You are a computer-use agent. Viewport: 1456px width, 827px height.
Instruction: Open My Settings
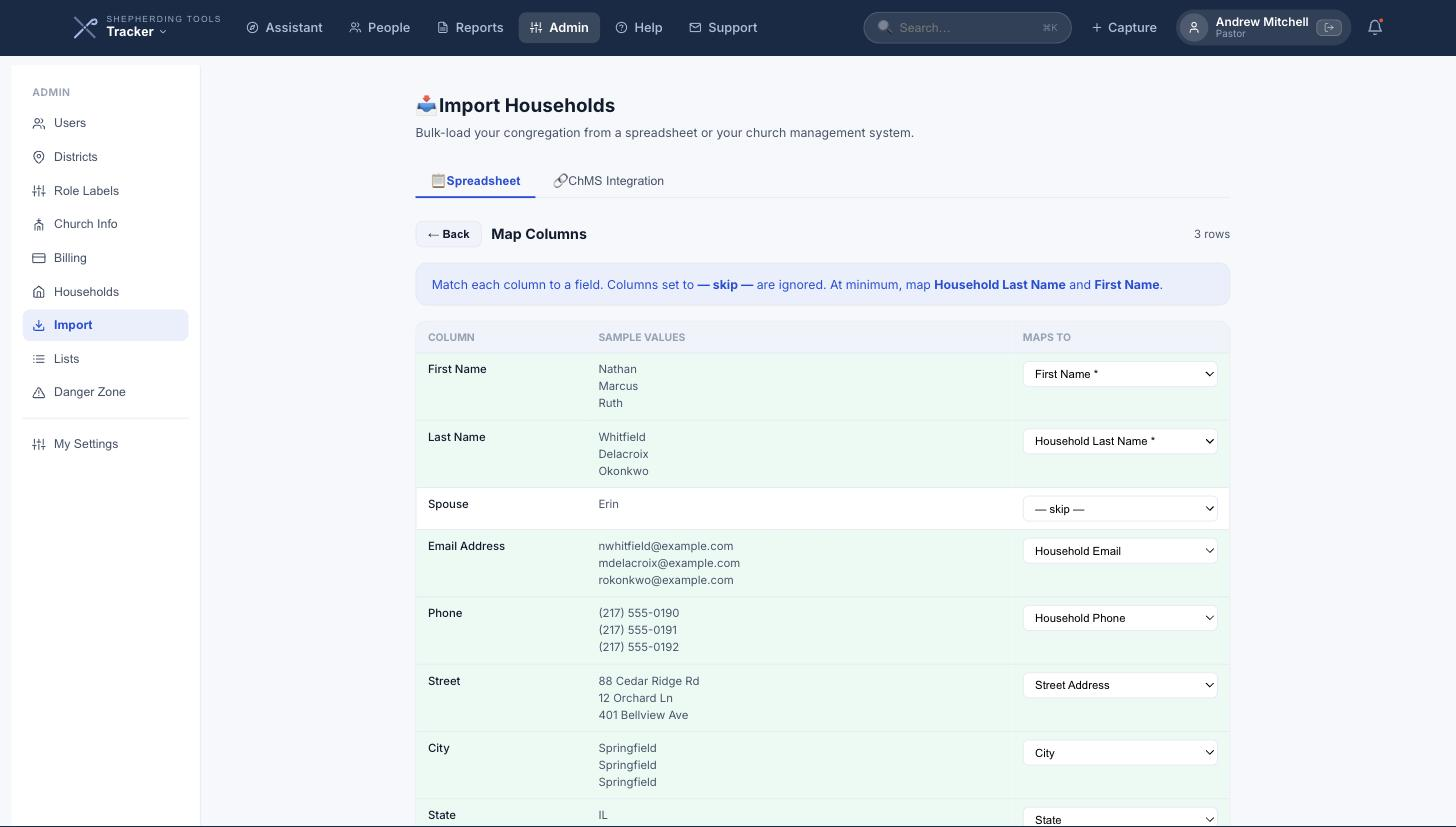105,444
